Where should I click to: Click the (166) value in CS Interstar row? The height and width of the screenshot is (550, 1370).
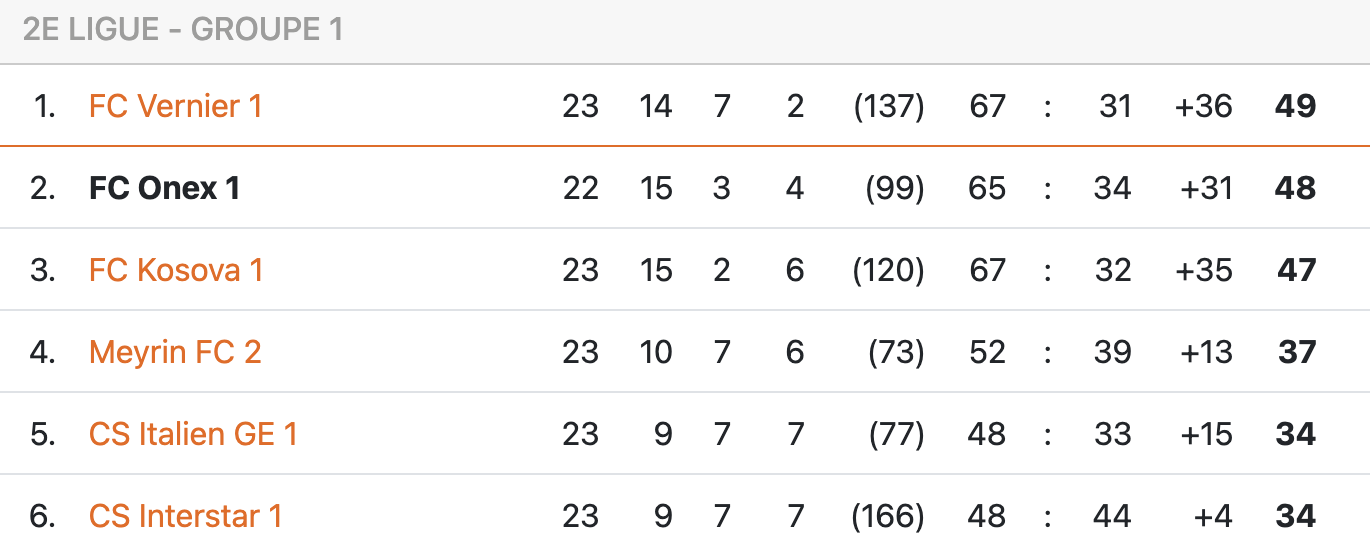click(889, 516)
